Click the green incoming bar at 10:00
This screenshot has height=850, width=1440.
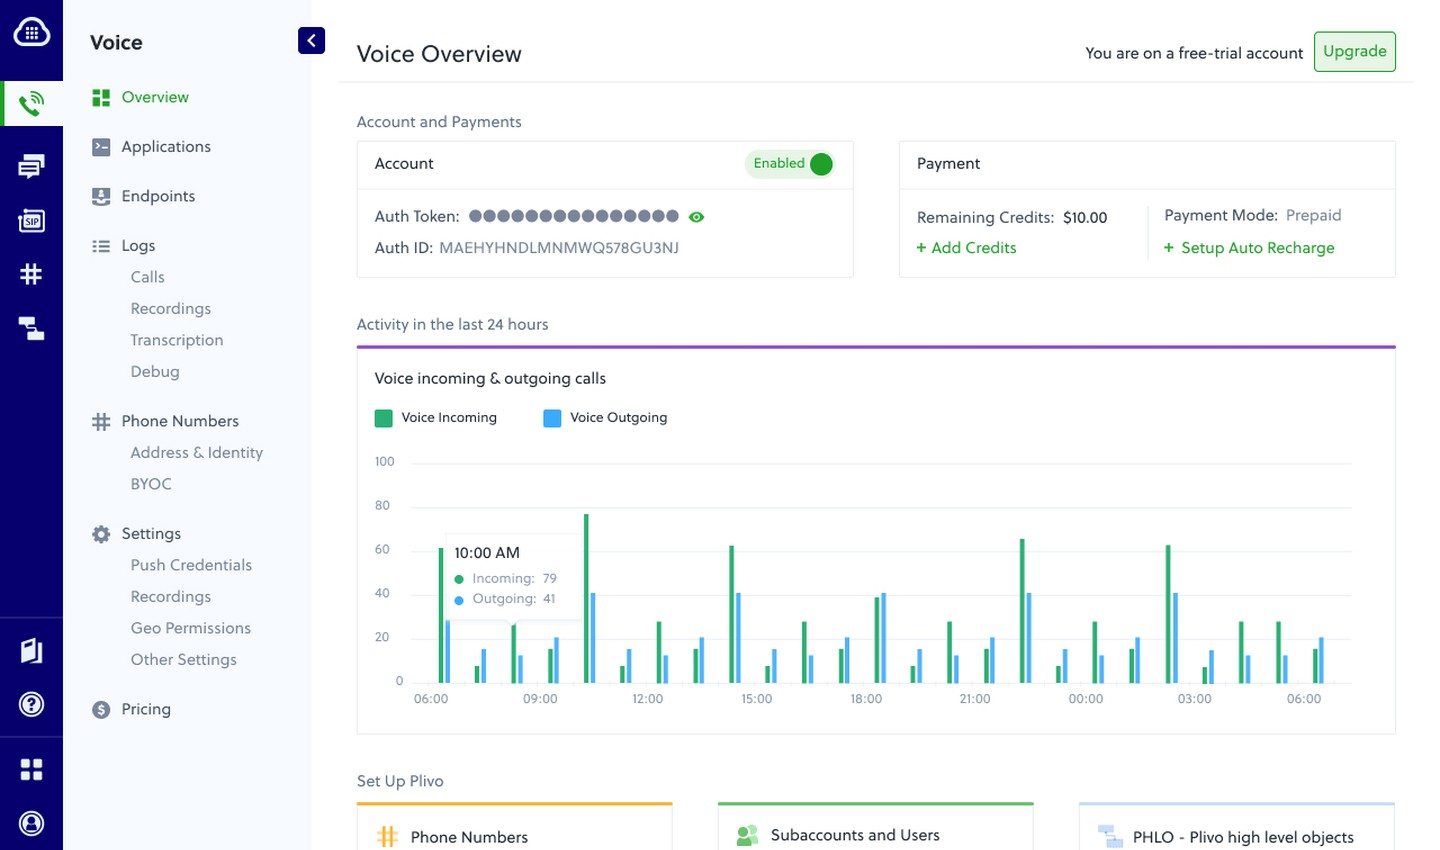(x=586, y=598)
